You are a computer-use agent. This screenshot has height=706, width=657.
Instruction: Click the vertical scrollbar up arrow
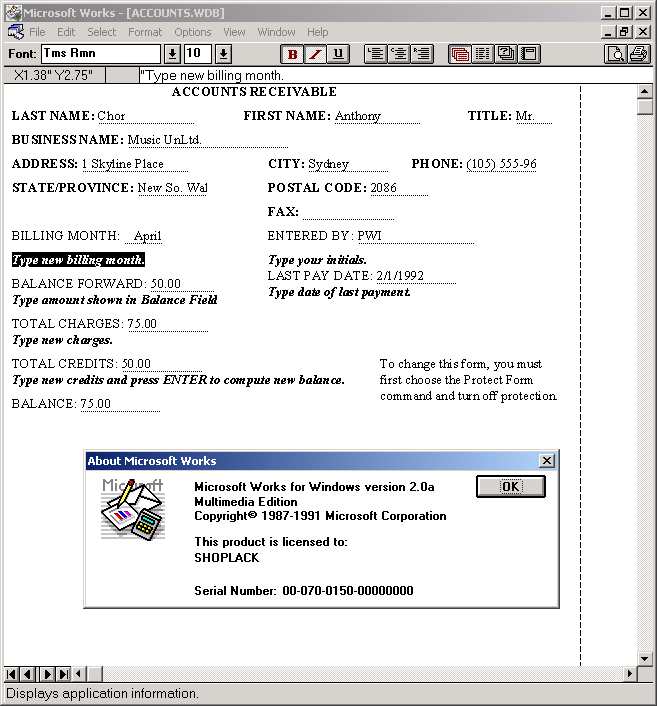pyautogui.click(x=645, y=91)
